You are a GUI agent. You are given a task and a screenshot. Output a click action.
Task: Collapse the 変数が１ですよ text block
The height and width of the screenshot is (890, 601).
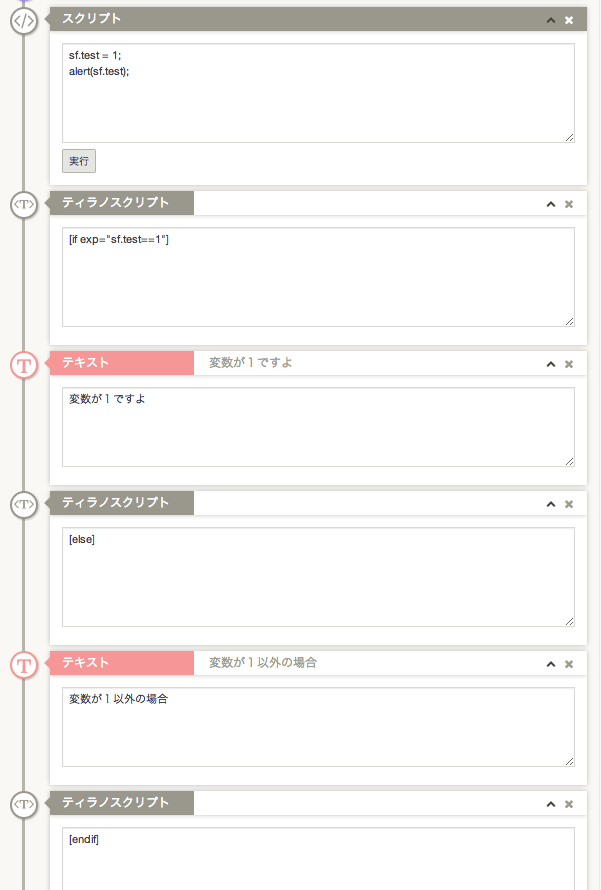550,364
